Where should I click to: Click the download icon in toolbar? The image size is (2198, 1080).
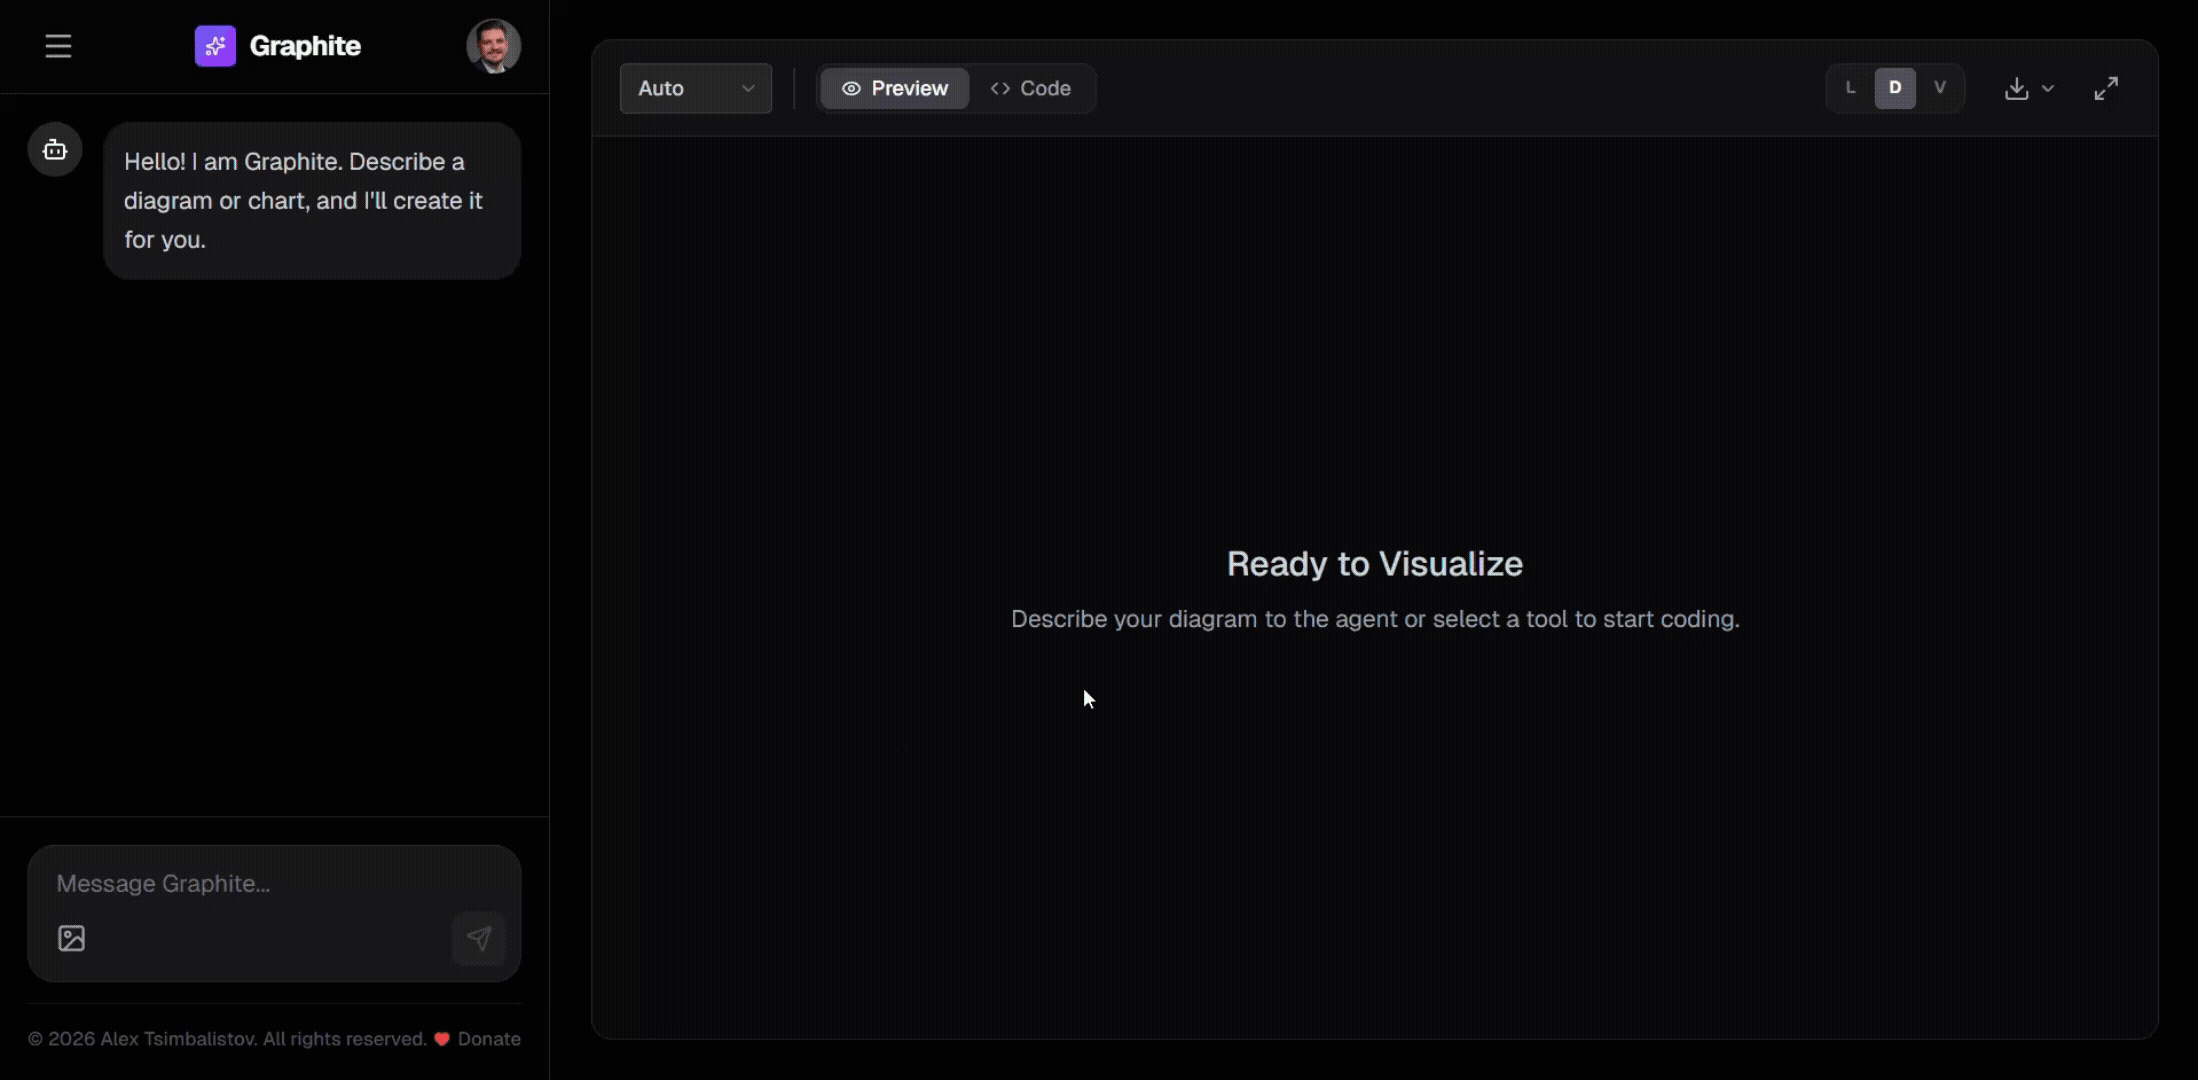coord(2016,88)
